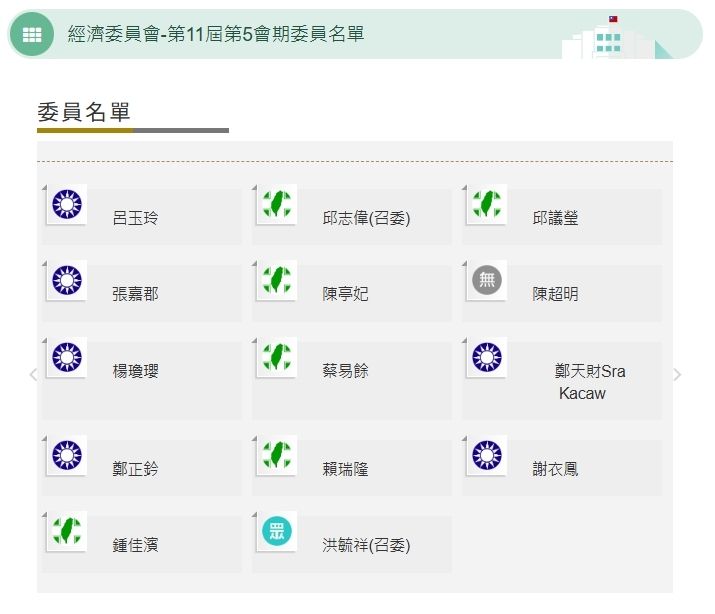The width and height of the screenshot is (715, 614).
Task: Click KMT party emblem beside 呂玉玲
Action: coord(67,205)
